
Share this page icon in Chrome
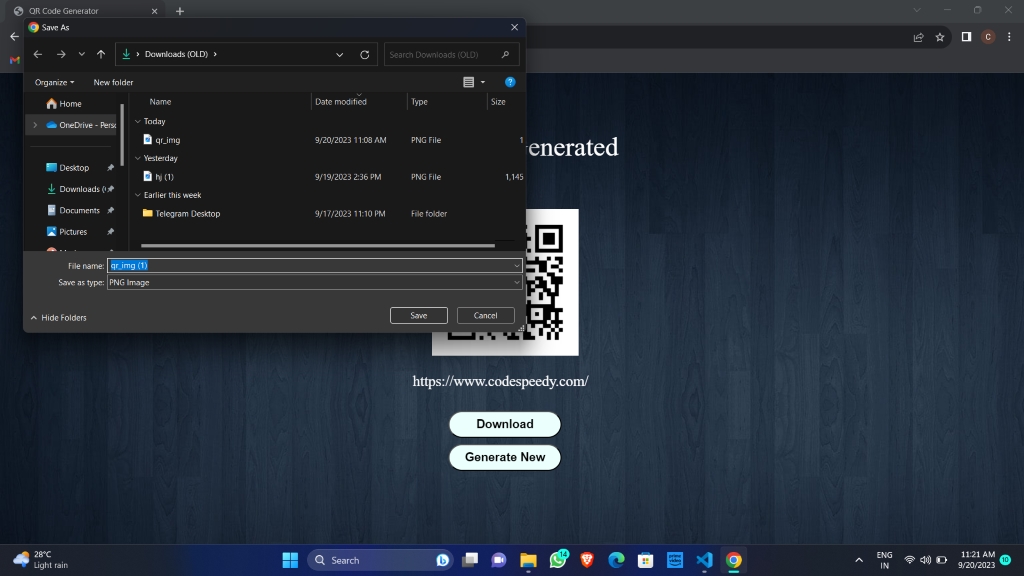[918, 37]
